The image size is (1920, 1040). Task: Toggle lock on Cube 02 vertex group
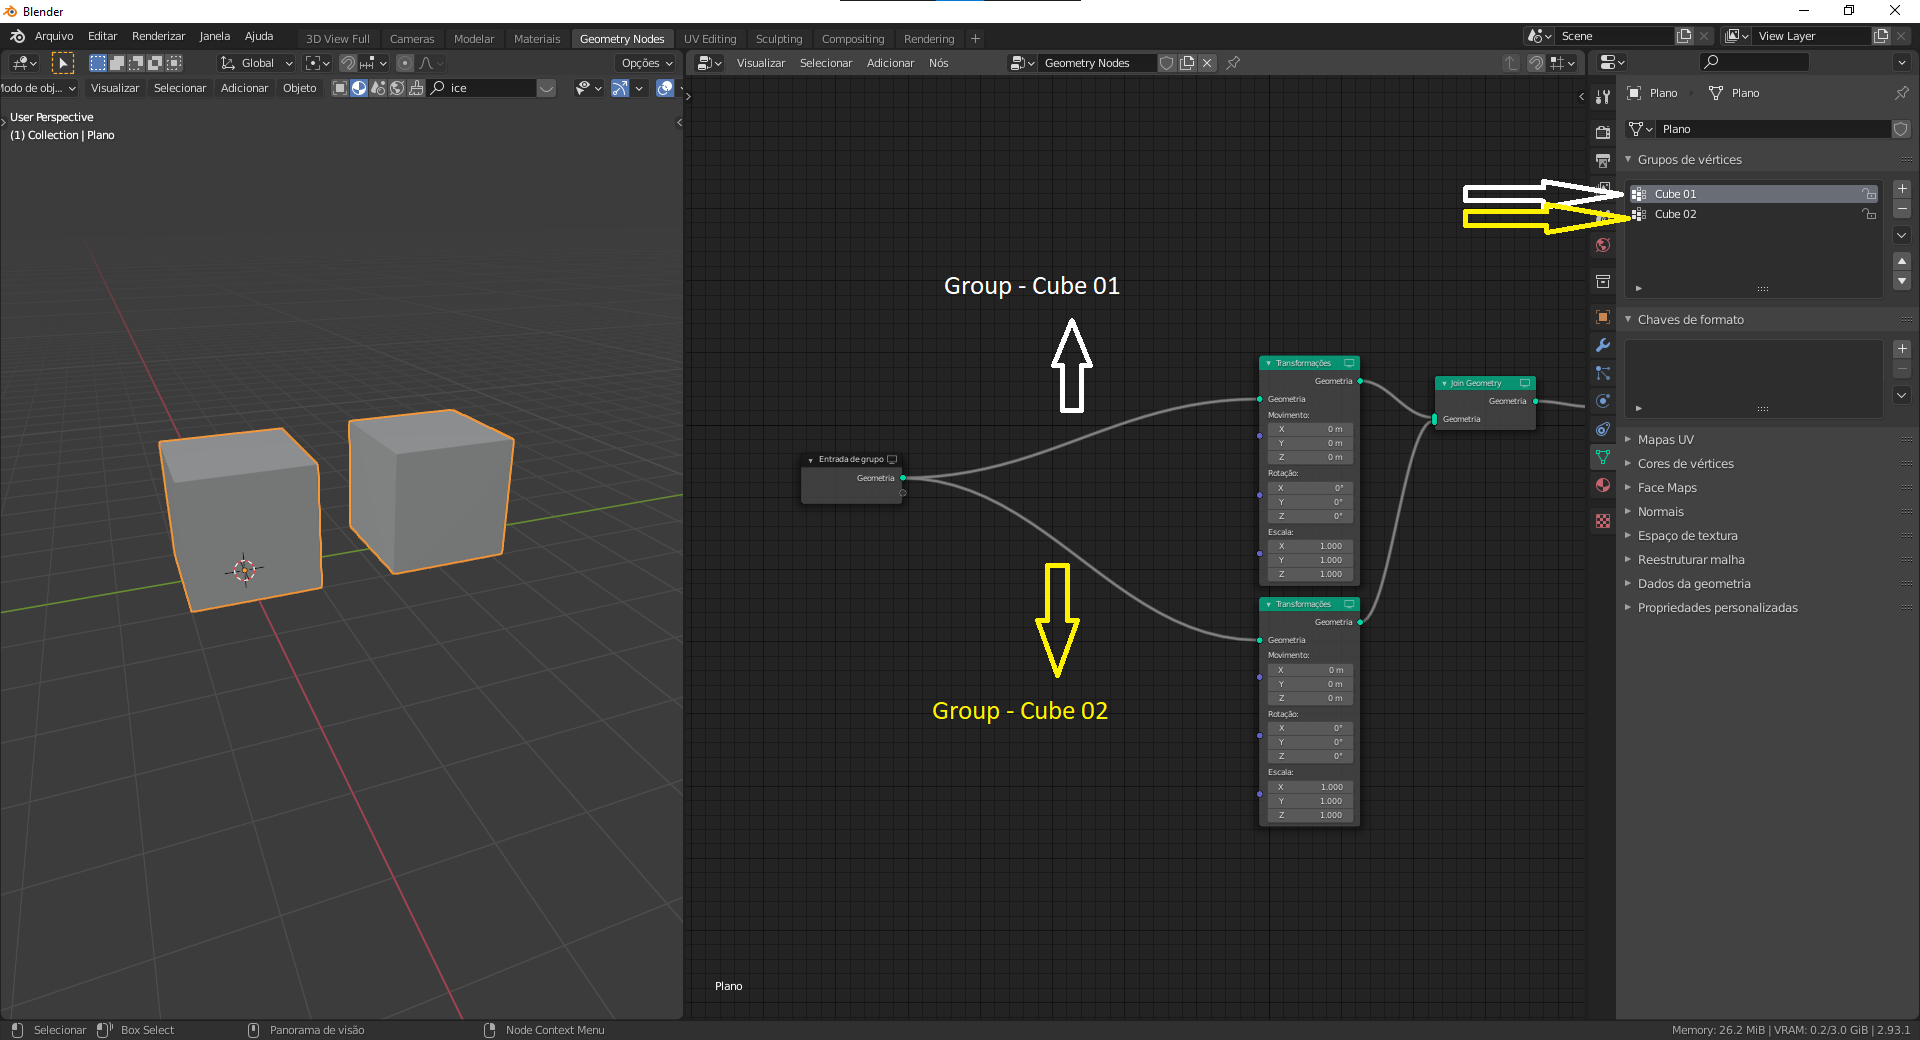click(x=1868, y=214)
